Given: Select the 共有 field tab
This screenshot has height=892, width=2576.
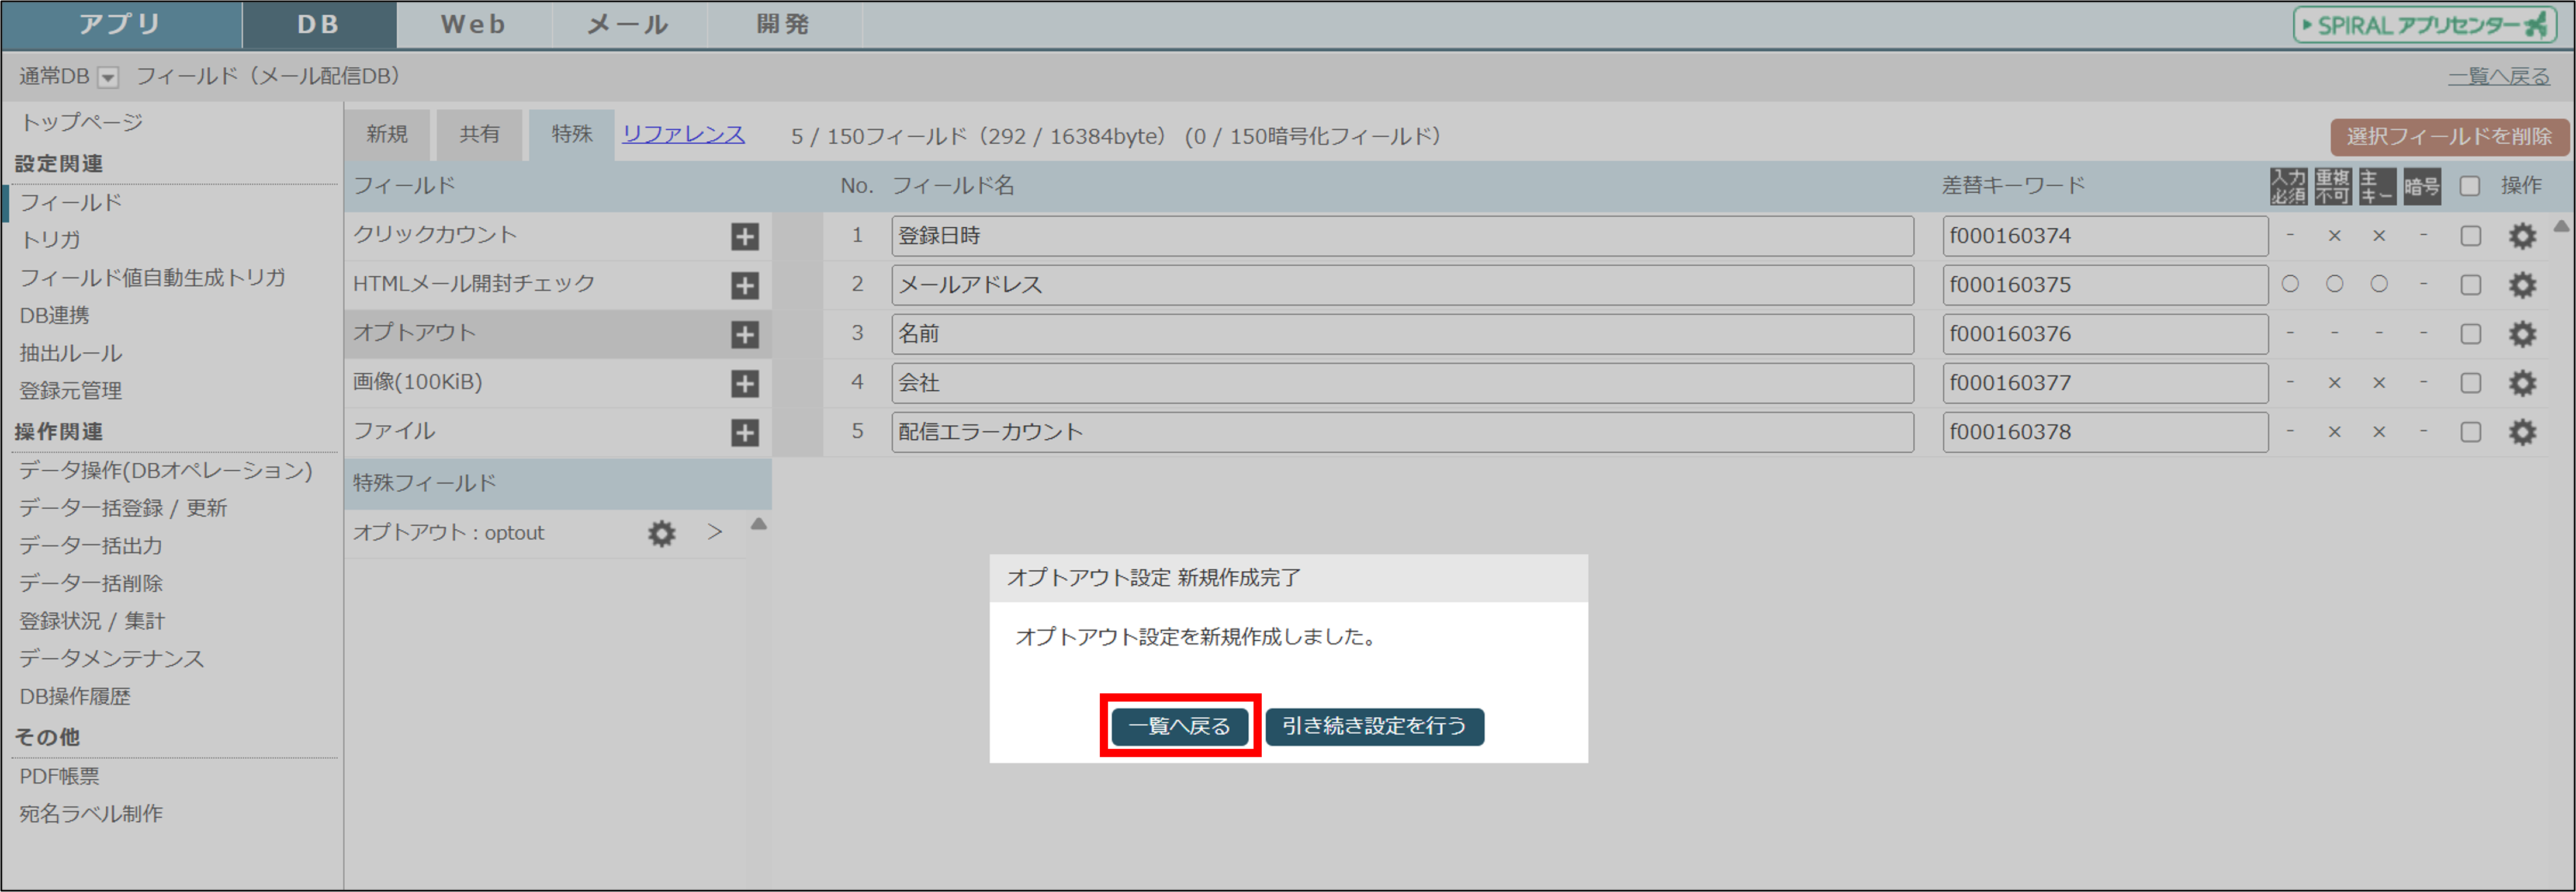Looking at the screenshot, I should [x=479, y=135].
